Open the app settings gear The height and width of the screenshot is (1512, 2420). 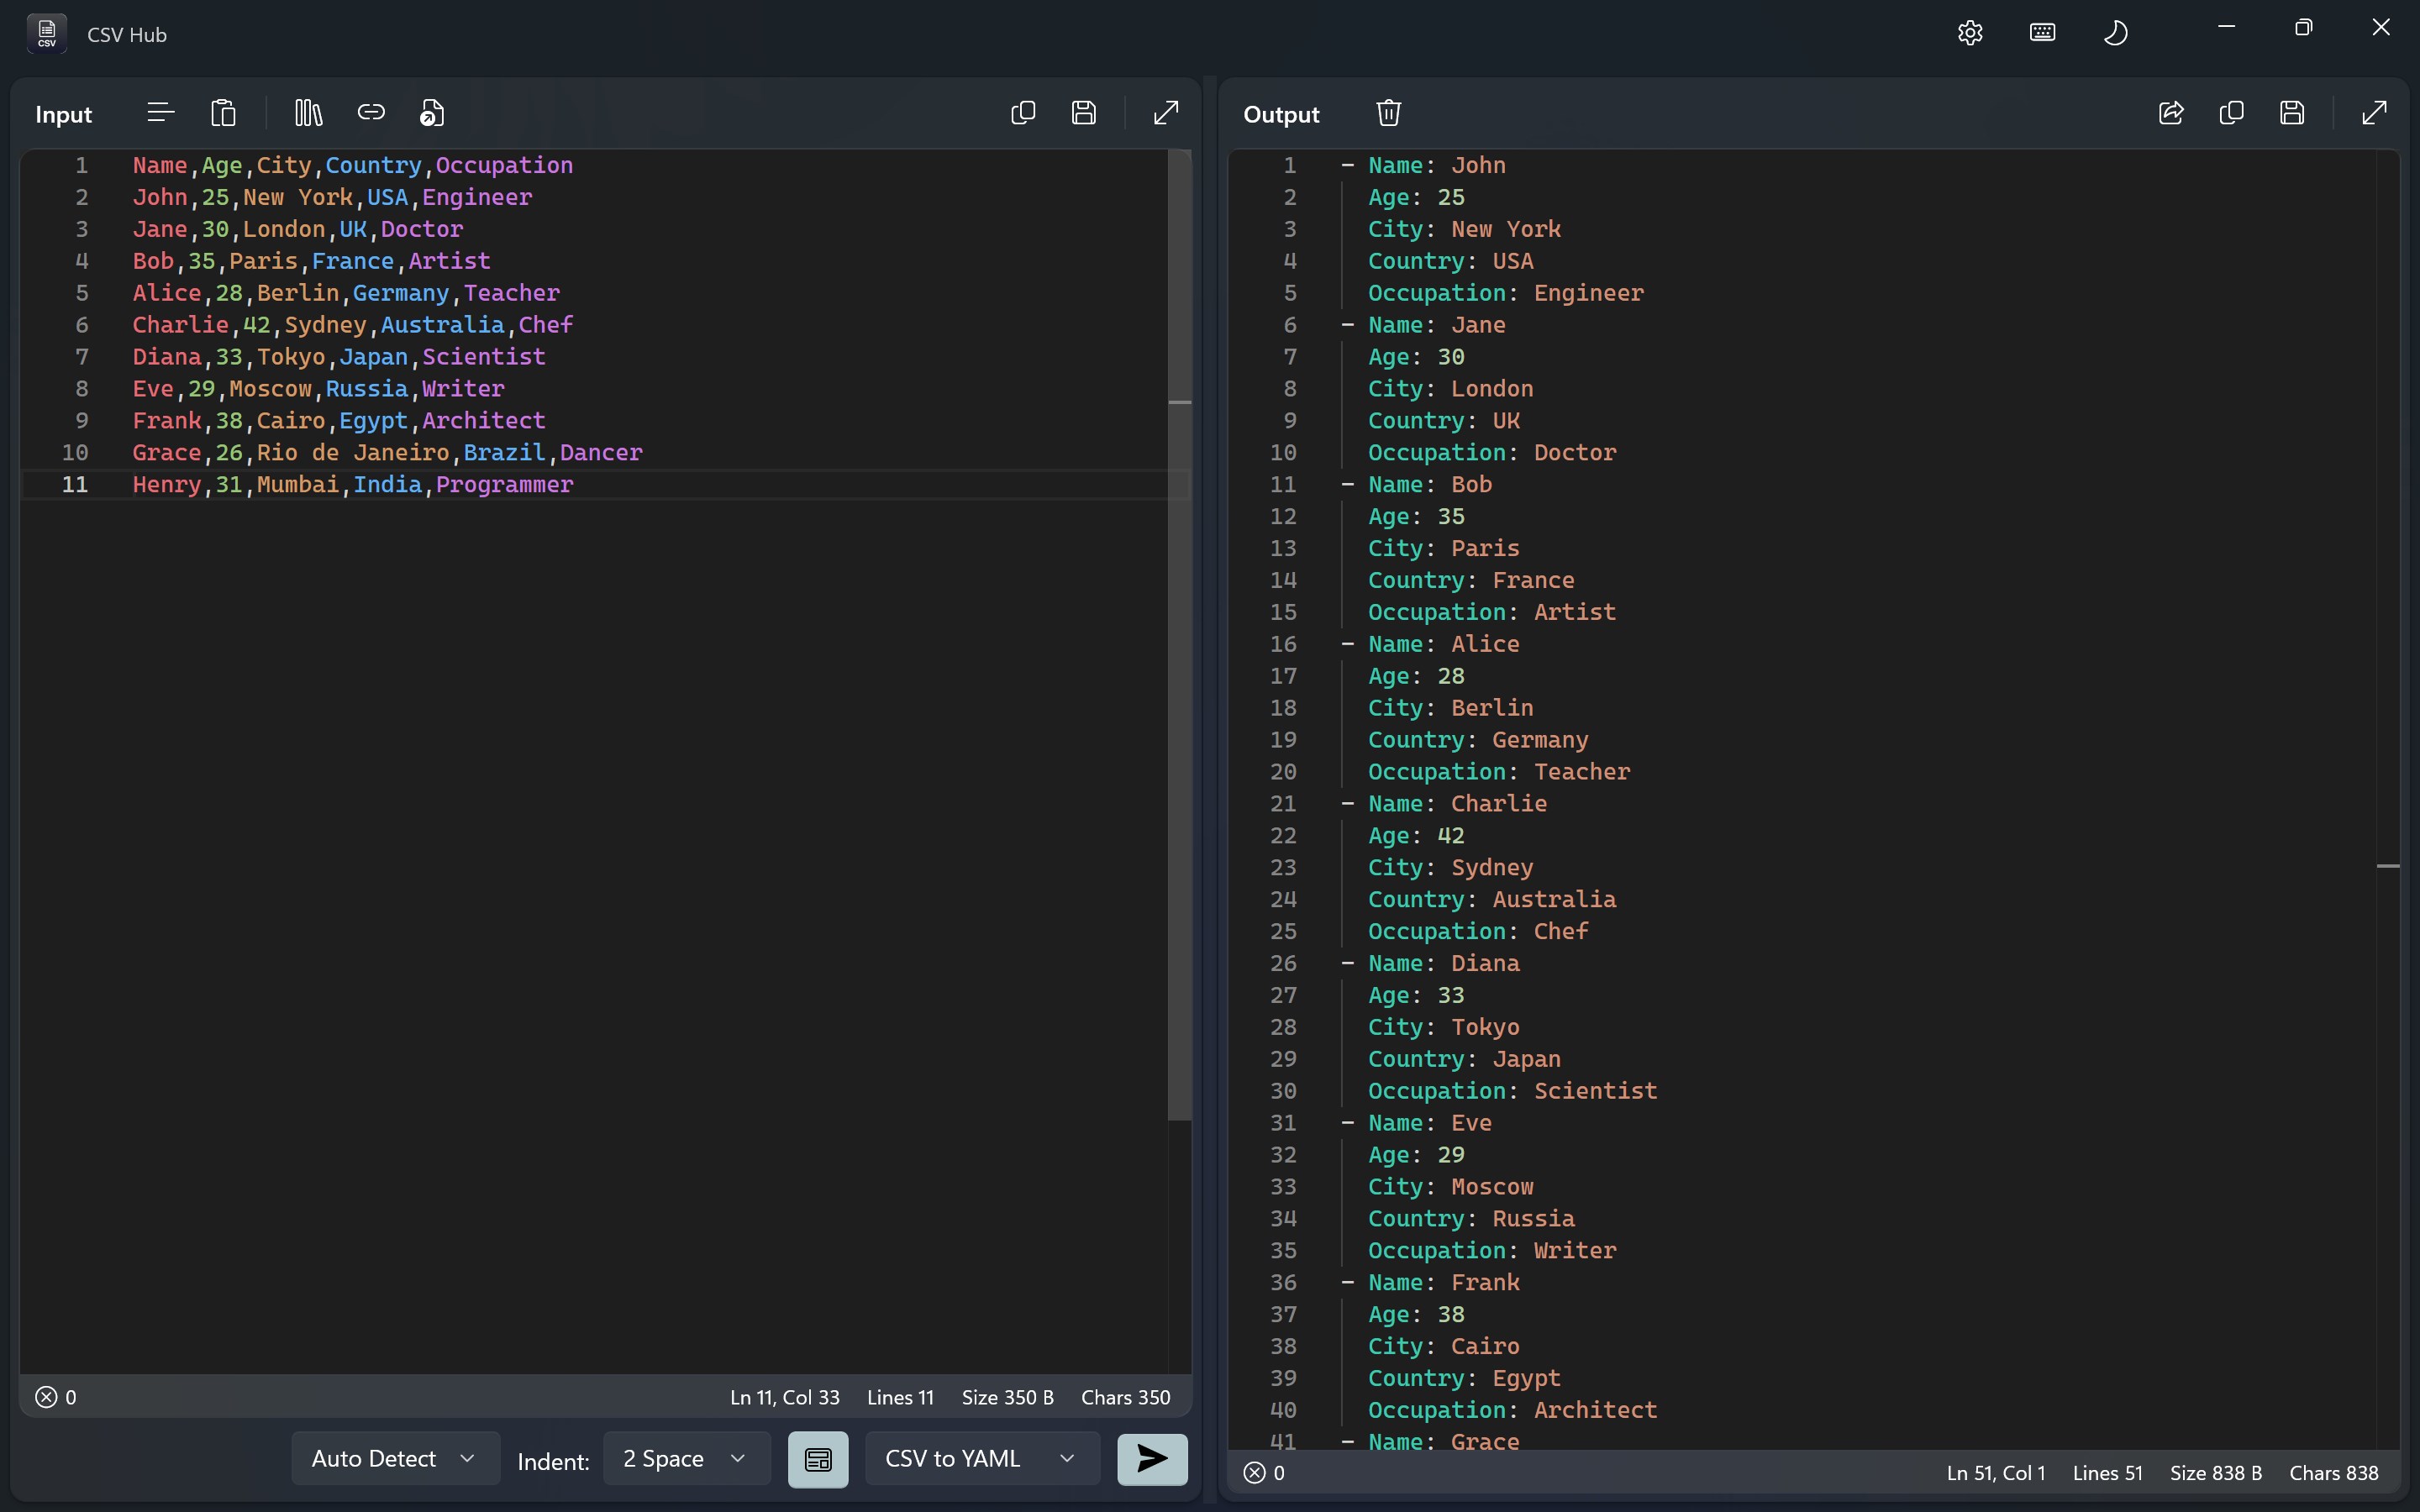(x=1969, y=32)
